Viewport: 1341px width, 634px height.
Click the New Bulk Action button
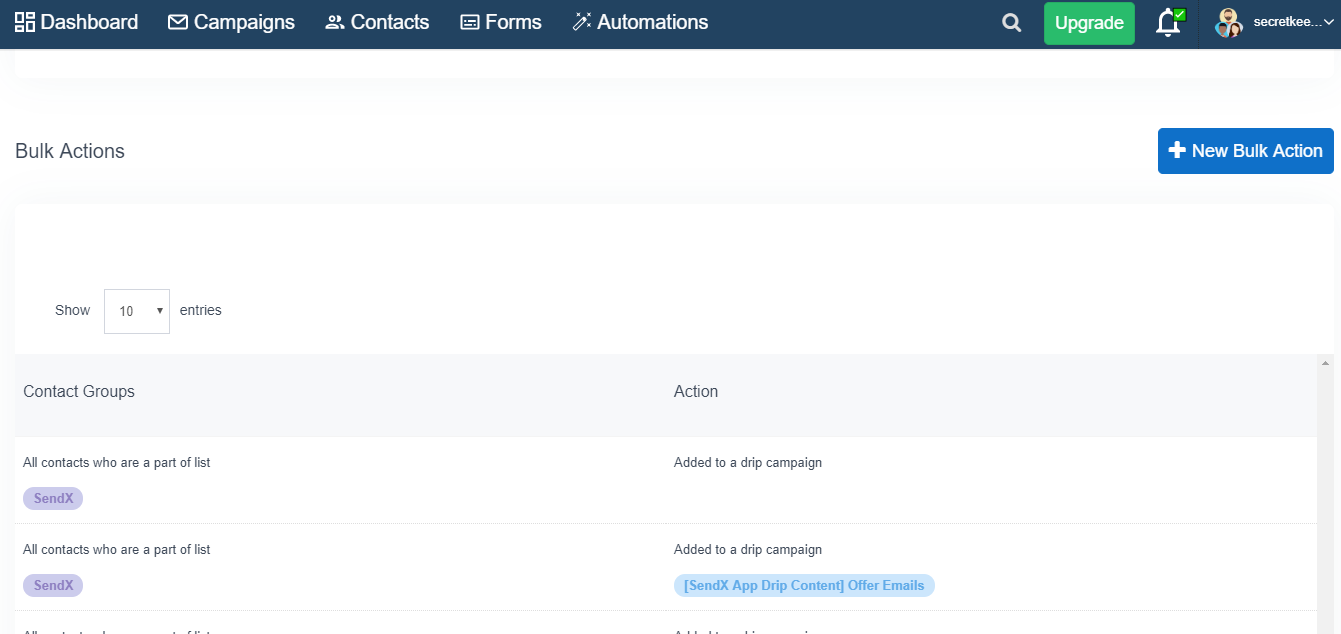(1245, 151)
